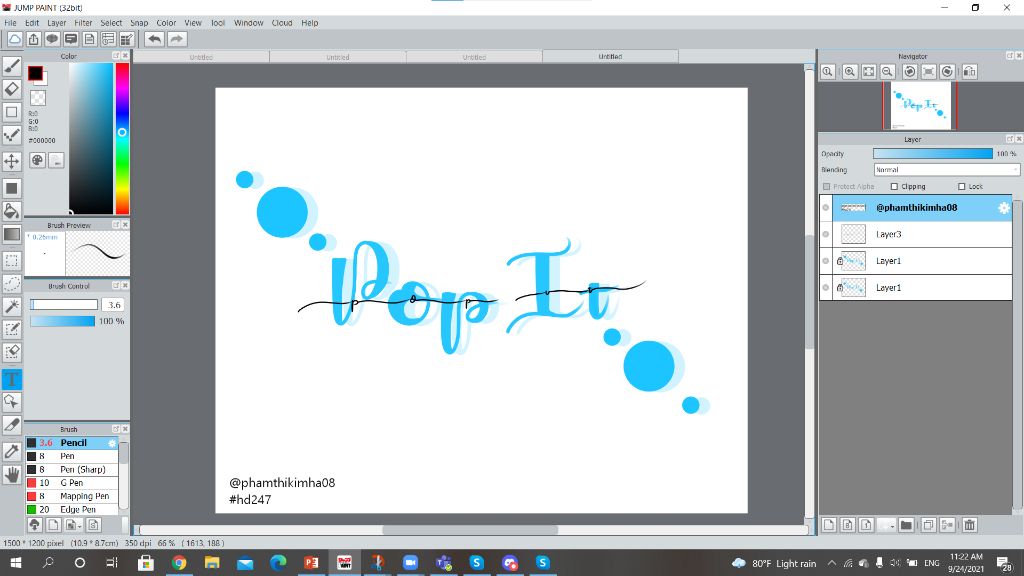Screen dimensions: 1024x576
Task: Enable the Lock checkbox in Layer panel
Action: point(961,187)
